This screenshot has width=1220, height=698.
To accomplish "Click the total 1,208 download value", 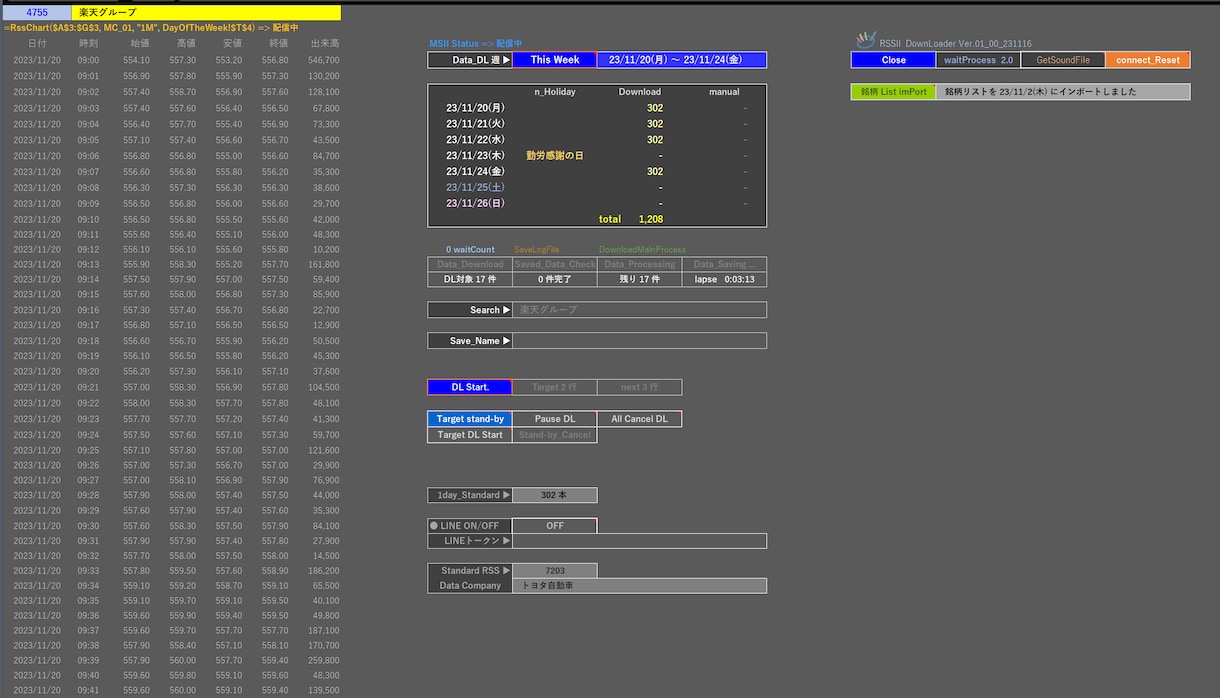I will [651, 219].
